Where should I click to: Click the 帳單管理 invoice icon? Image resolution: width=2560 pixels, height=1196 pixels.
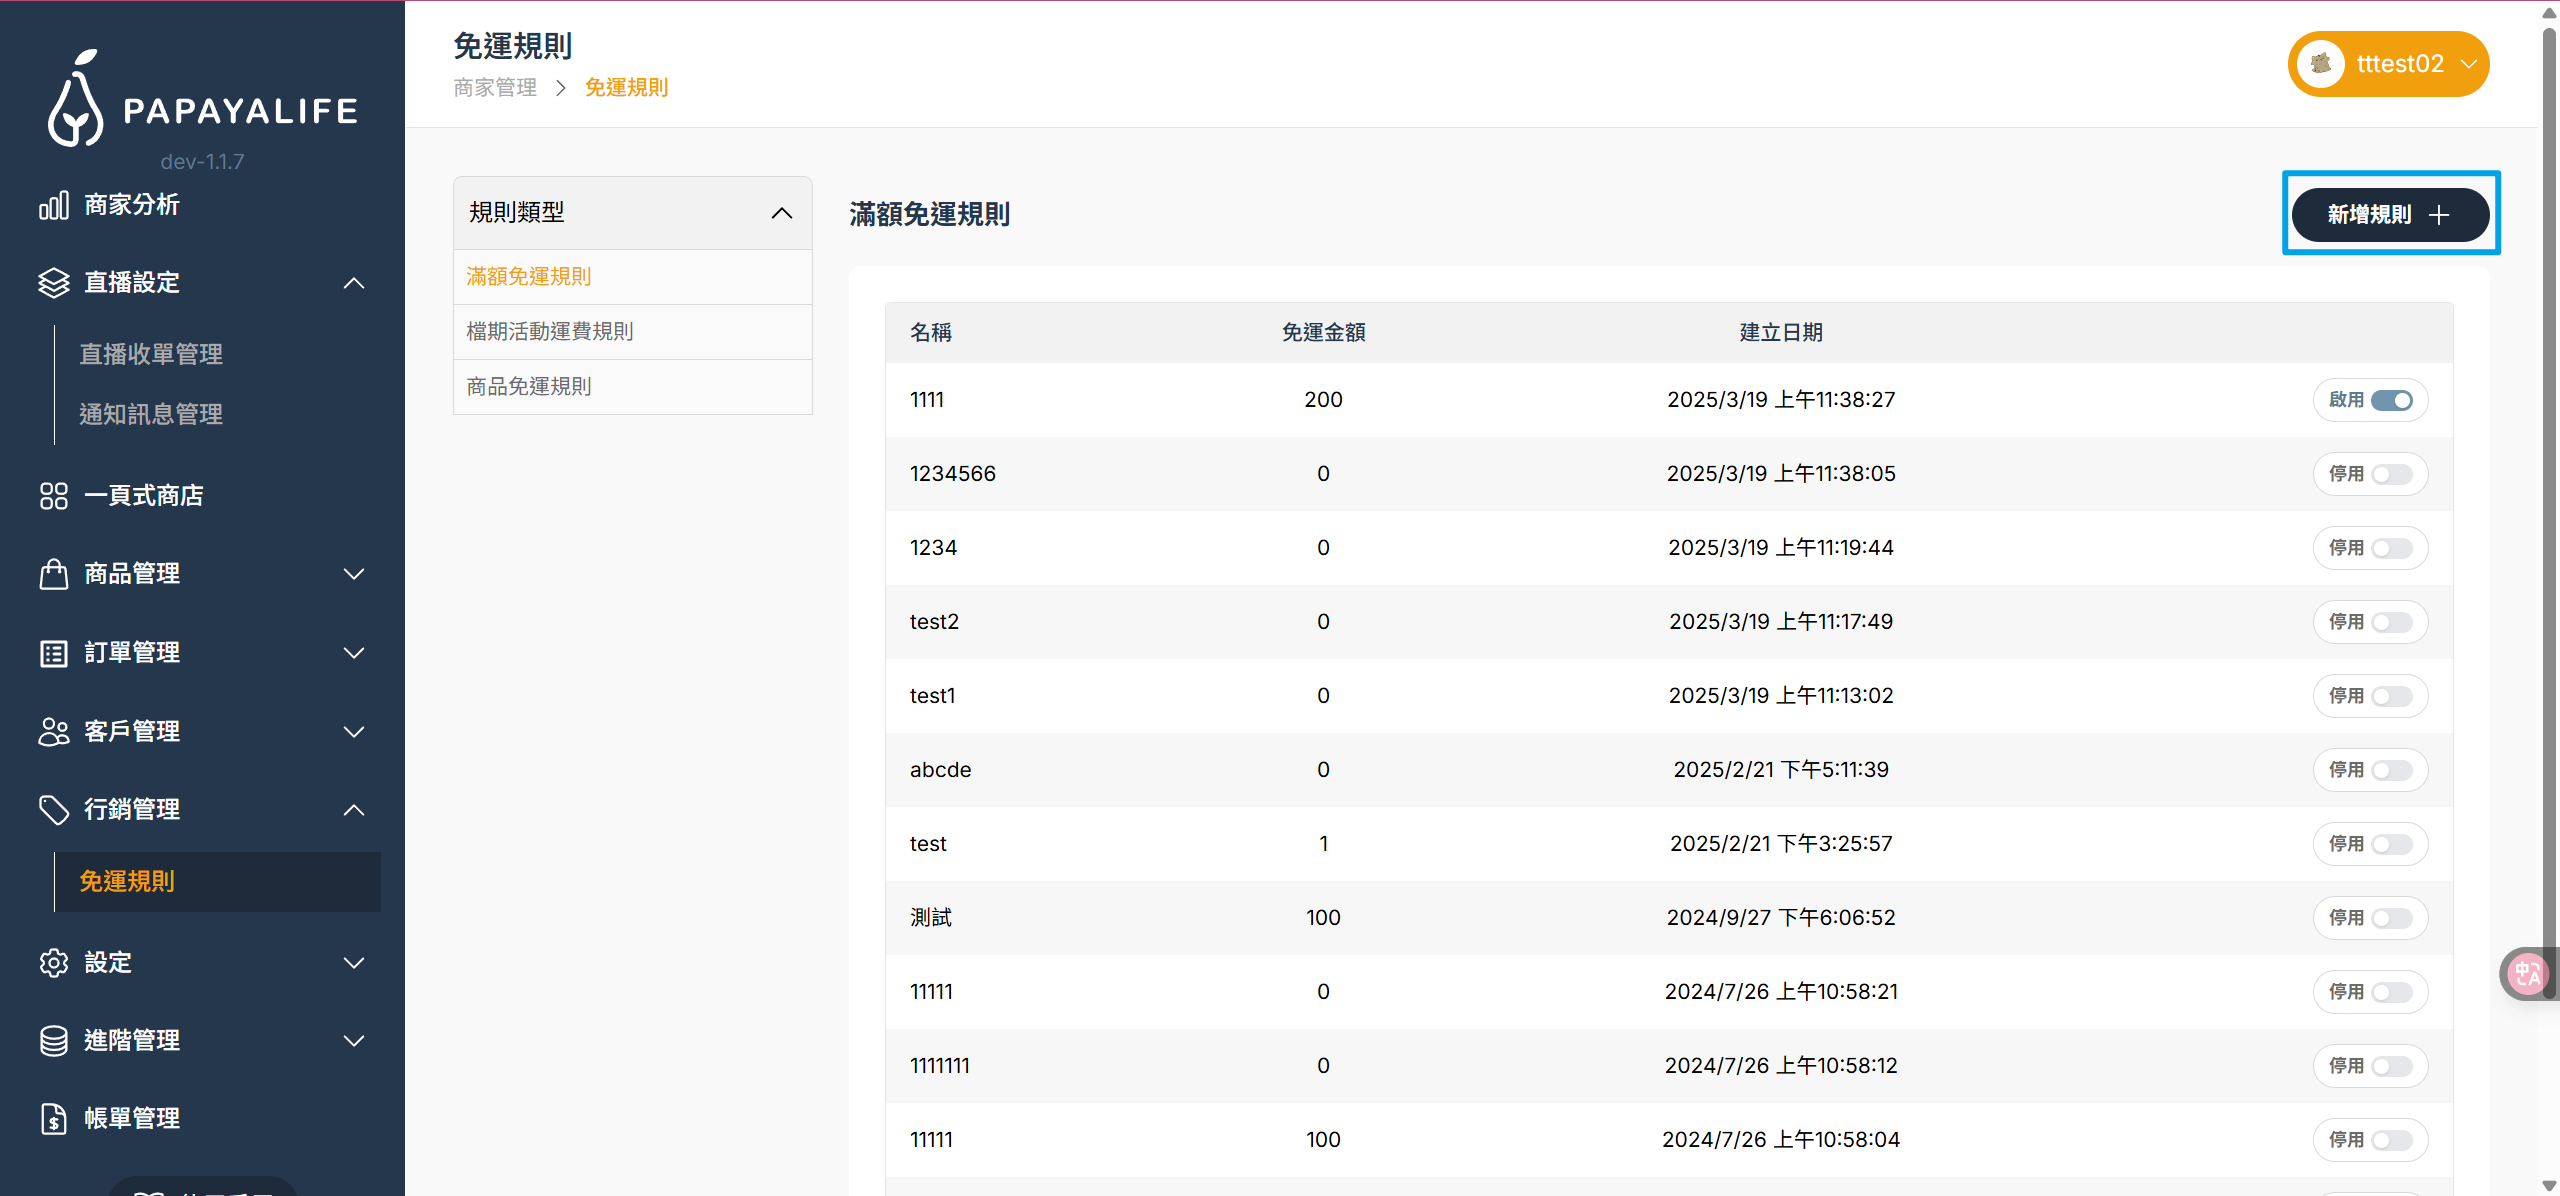(54, 1119)
